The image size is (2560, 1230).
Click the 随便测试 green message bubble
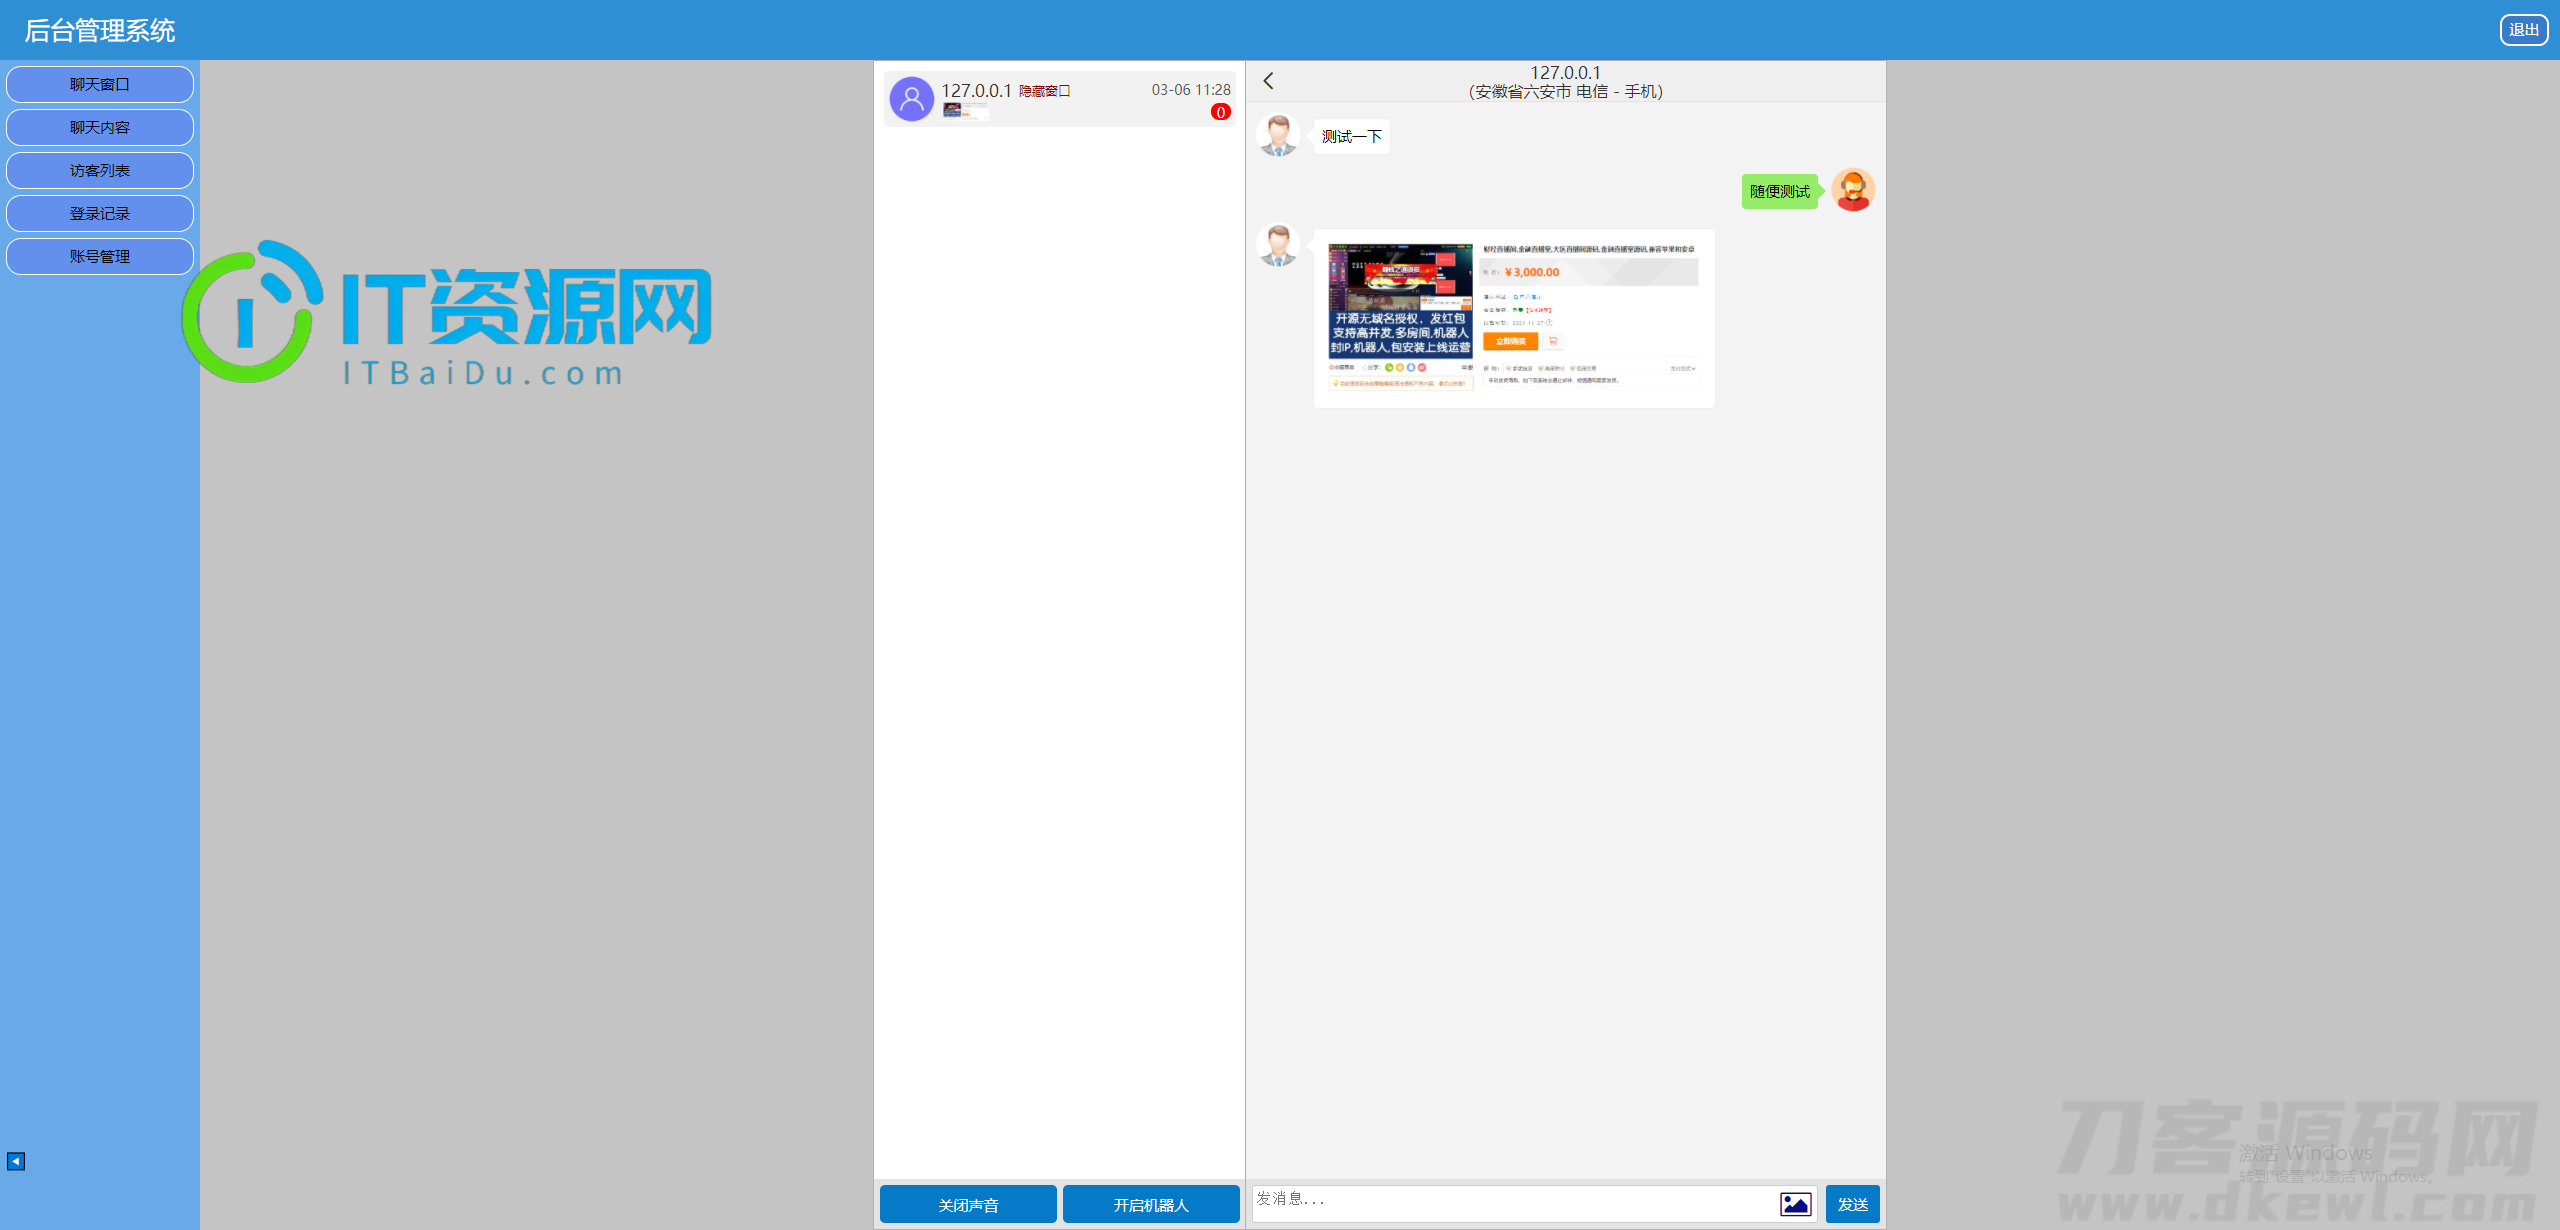tap(1780, 191)
